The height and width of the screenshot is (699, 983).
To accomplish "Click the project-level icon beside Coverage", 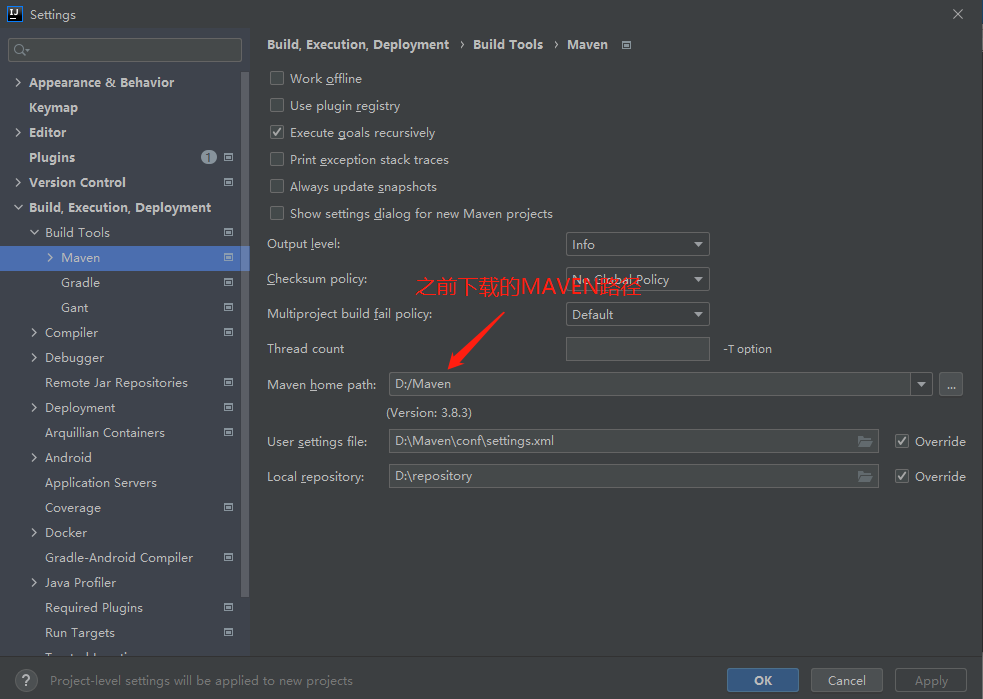I will click(x=229, y=507).
